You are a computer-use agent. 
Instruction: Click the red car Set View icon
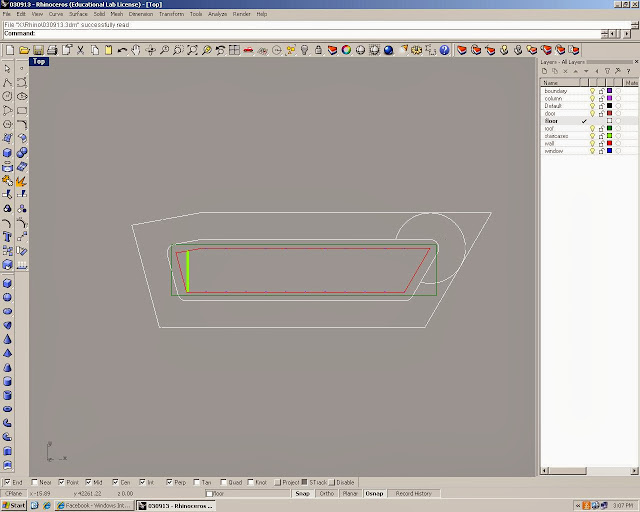(248, 50)
